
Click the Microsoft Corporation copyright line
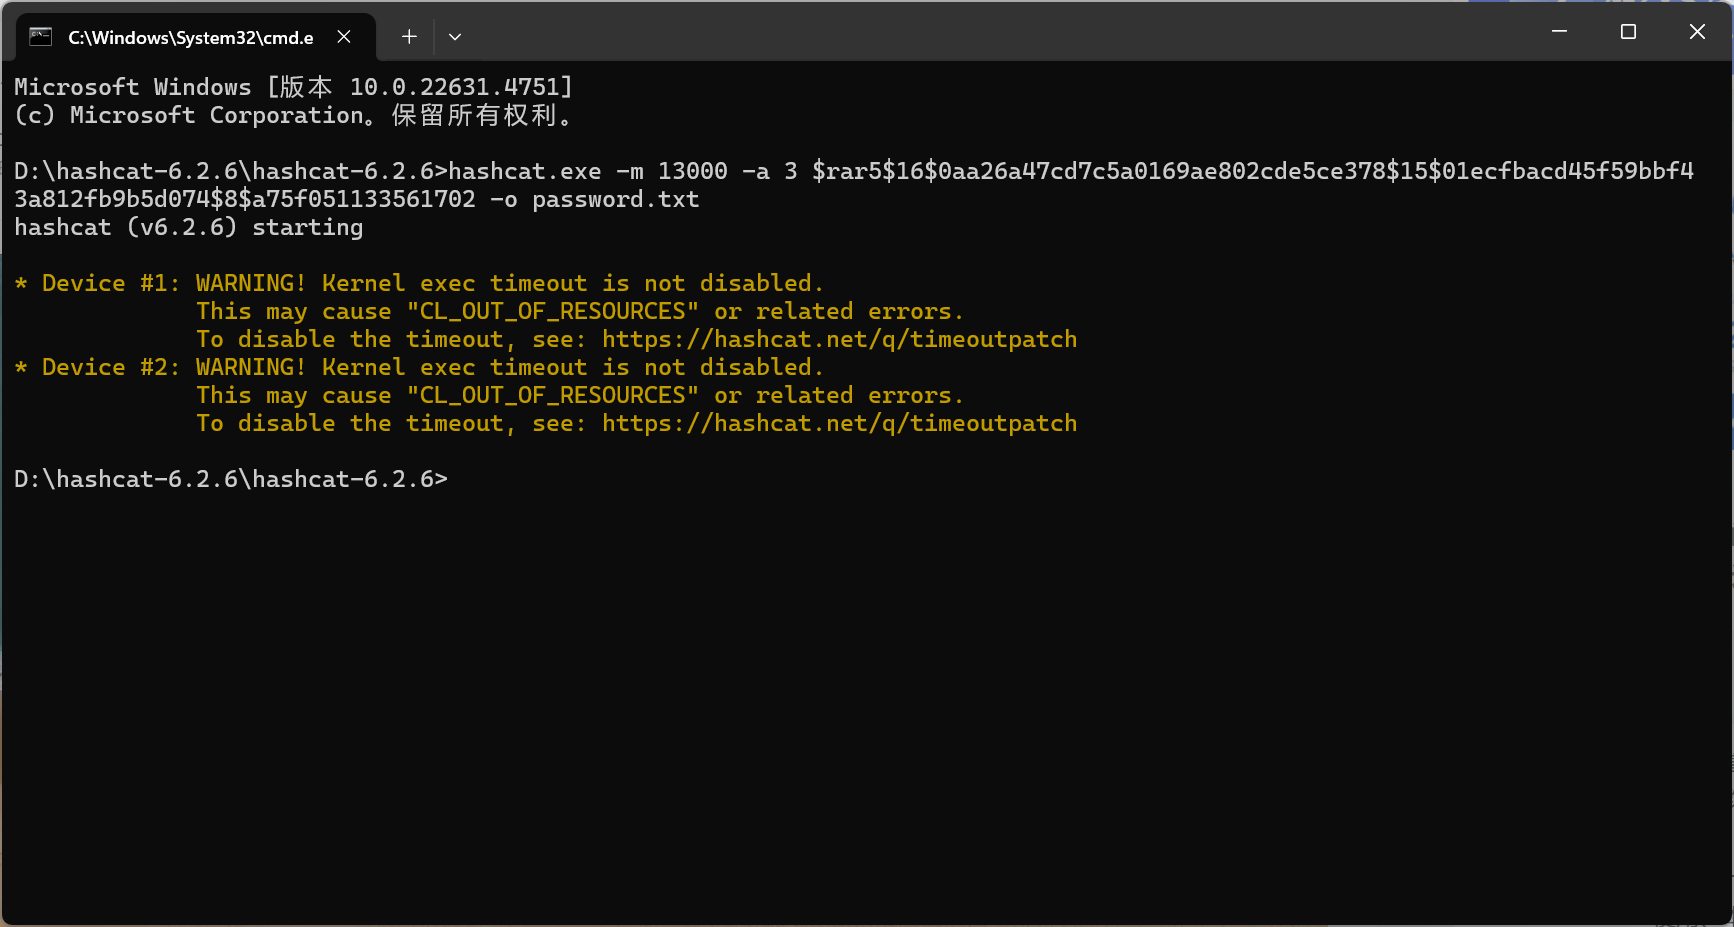(x=292, y=116)
